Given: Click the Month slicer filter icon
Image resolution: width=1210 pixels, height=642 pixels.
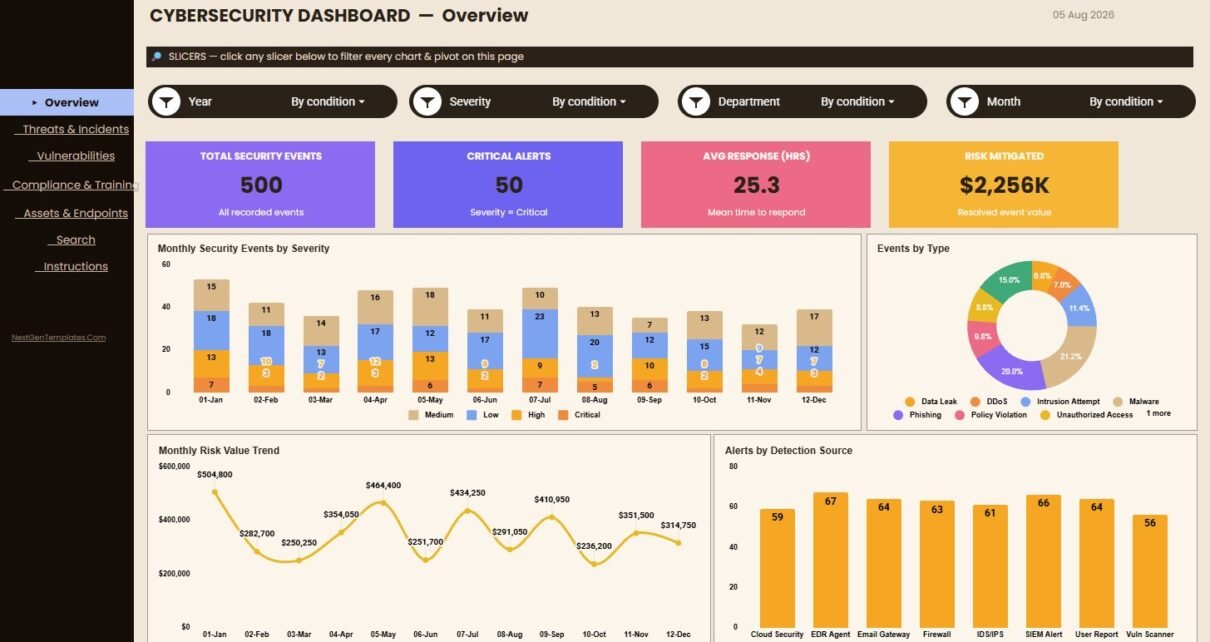Looking at the screenshot, I should (x=965, y=101).
